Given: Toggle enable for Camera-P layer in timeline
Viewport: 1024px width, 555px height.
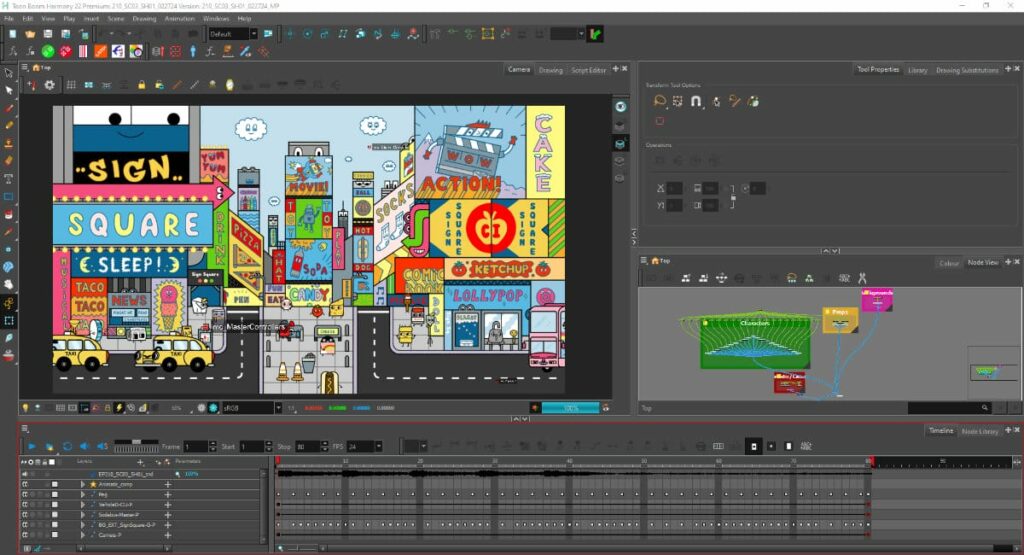Looking at the screenshot, I should pyautogui.click(x=25, y=535).
